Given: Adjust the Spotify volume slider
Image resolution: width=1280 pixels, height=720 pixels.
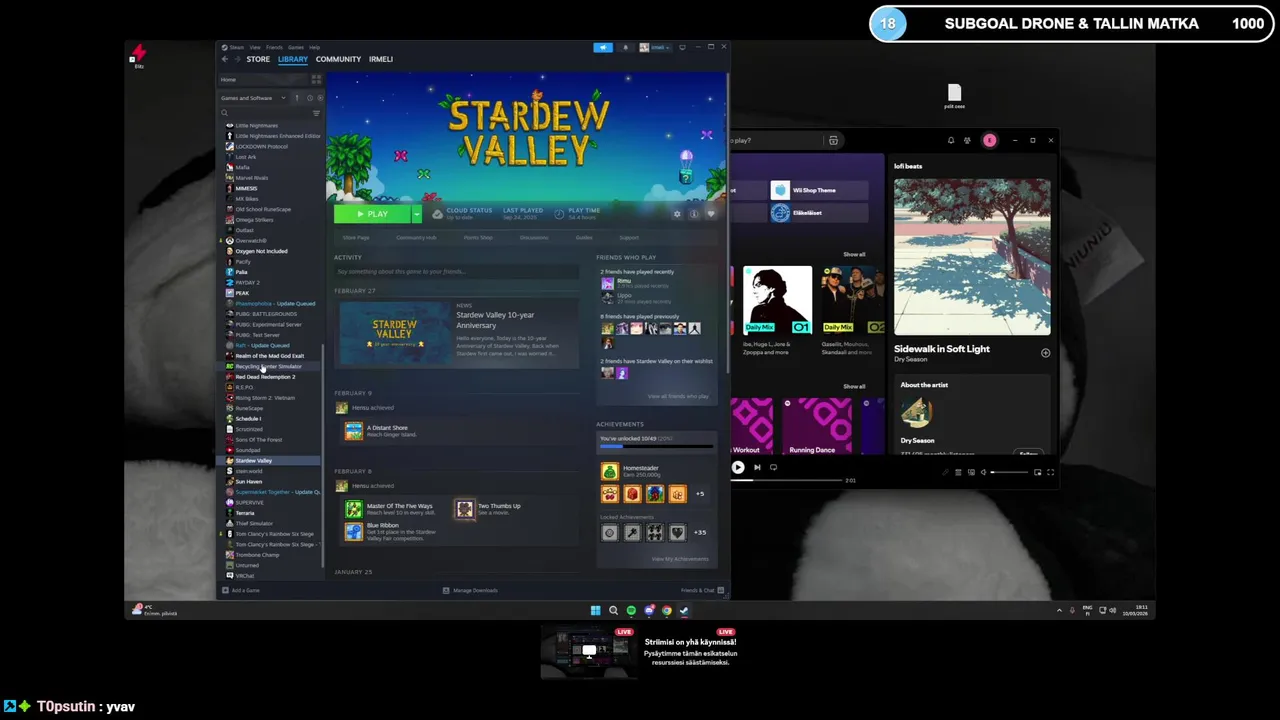Looking at the screenshot, I should (1009, 472).
